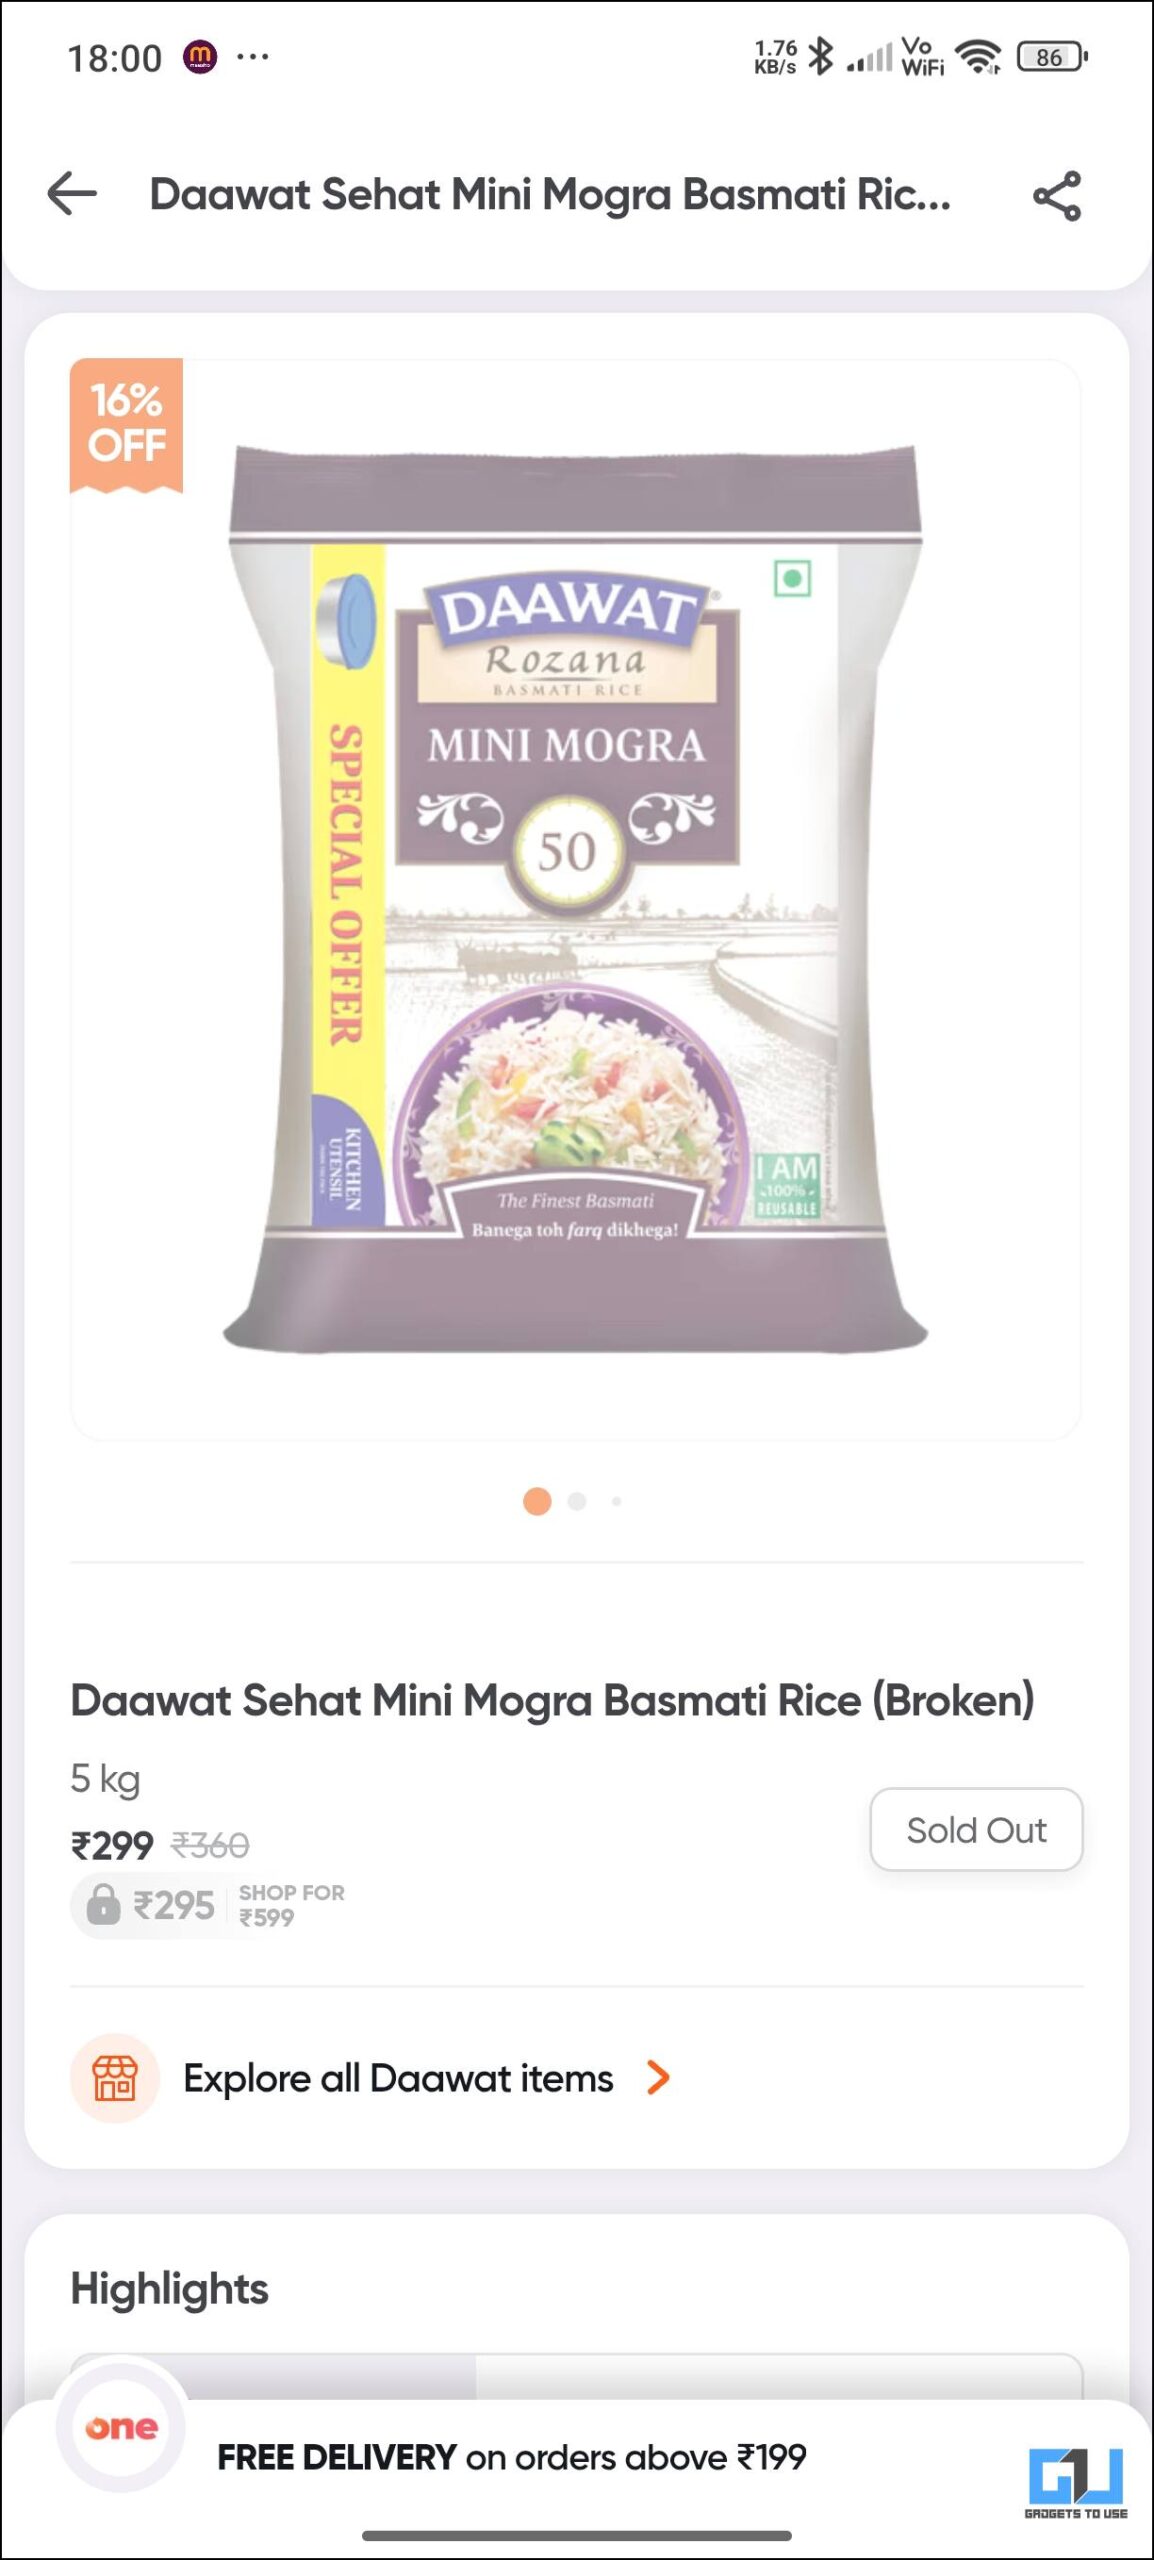Select the first image carousel dot

(537, 1501)
